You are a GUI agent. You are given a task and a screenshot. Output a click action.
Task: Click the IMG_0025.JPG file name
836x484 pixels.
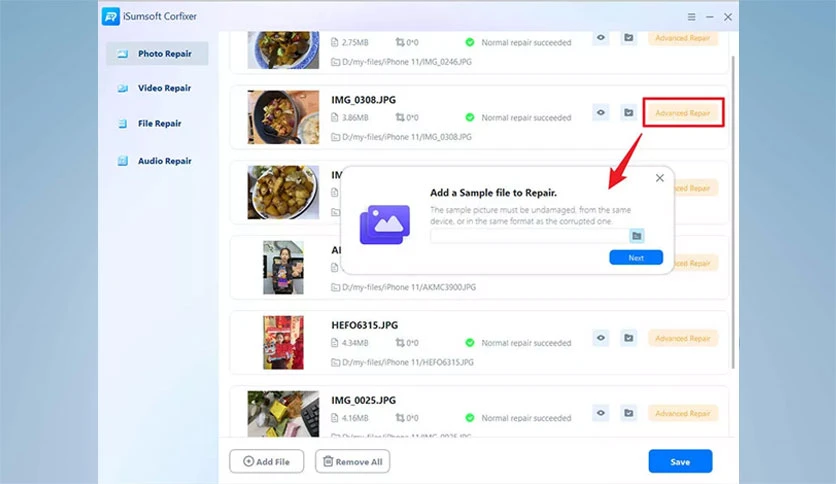(364, 400)
